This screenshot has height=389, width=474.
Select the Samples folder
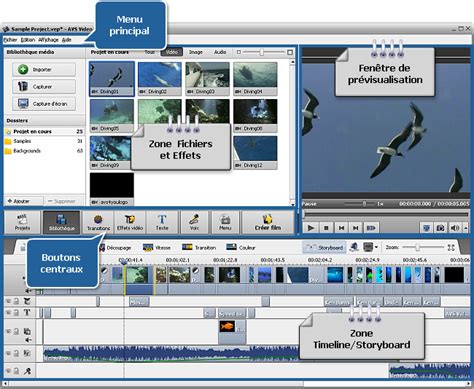click(43, 141)
